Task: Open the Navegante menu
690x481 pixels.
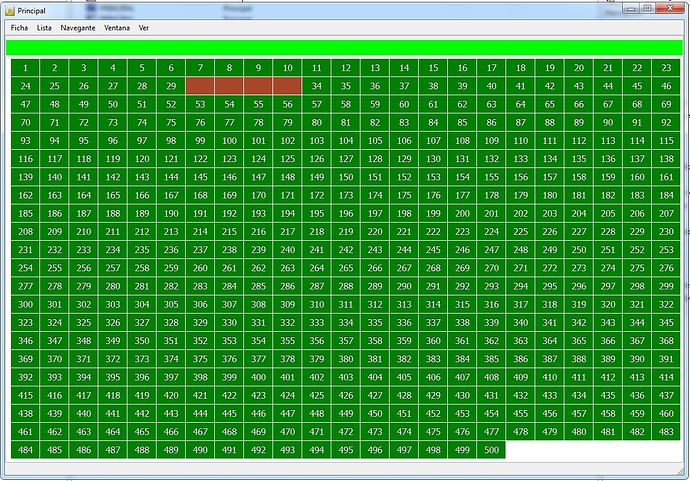Action: (78, 28)
